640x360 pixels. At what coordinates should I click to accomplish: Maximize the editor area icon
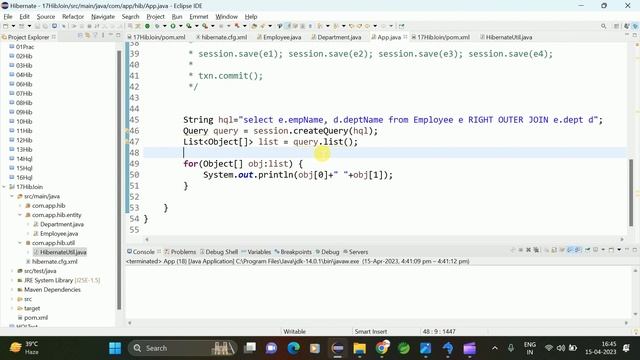(x=635, y=36)
